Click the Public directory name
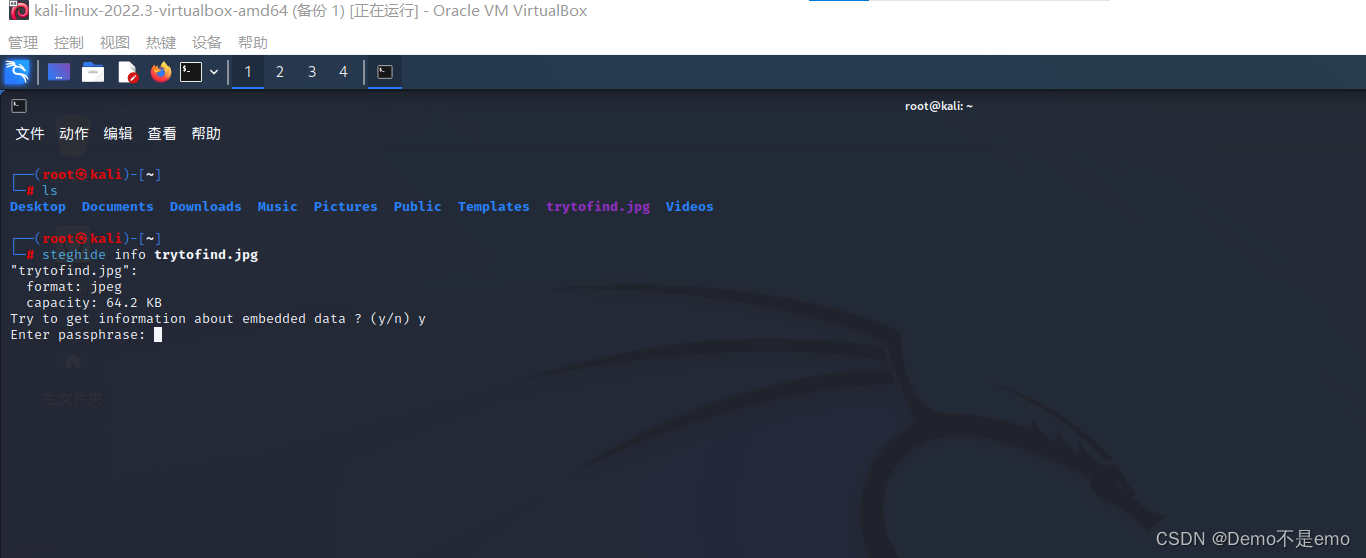Image resolution: width=1366 pixels, height=558 pixels. point(418,207)
